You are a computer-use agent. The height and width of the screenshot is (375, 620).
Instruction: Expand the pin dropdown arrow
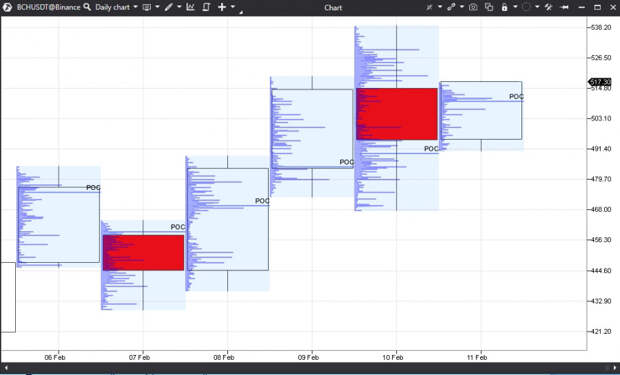[440, 7]
